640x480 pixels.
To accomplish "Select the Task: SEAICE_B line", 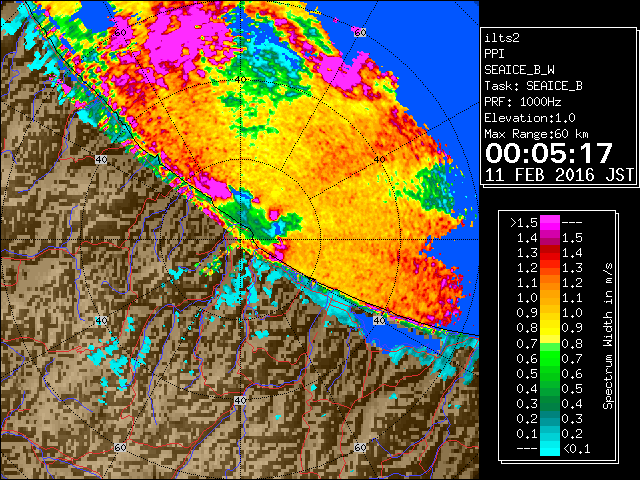I will [533, 86].
